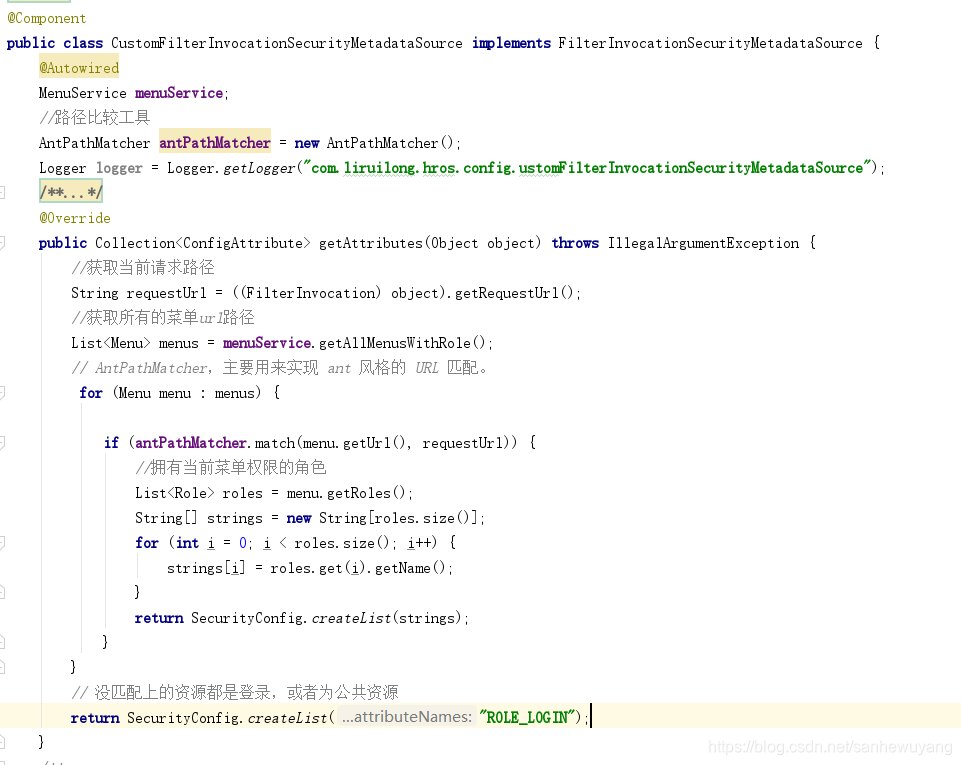Click the getName() call
Screen dimensions: 961x765
(x=409, y=568)
